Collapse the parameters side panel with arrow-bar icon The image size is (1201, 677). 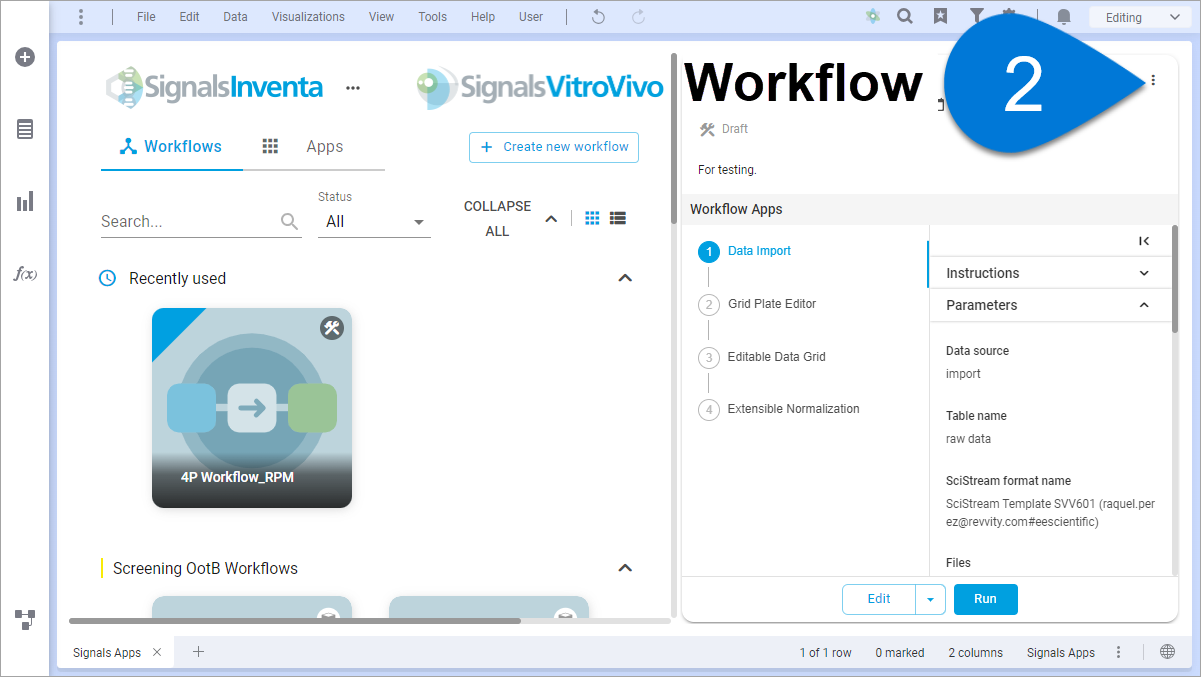(1144, 241)
